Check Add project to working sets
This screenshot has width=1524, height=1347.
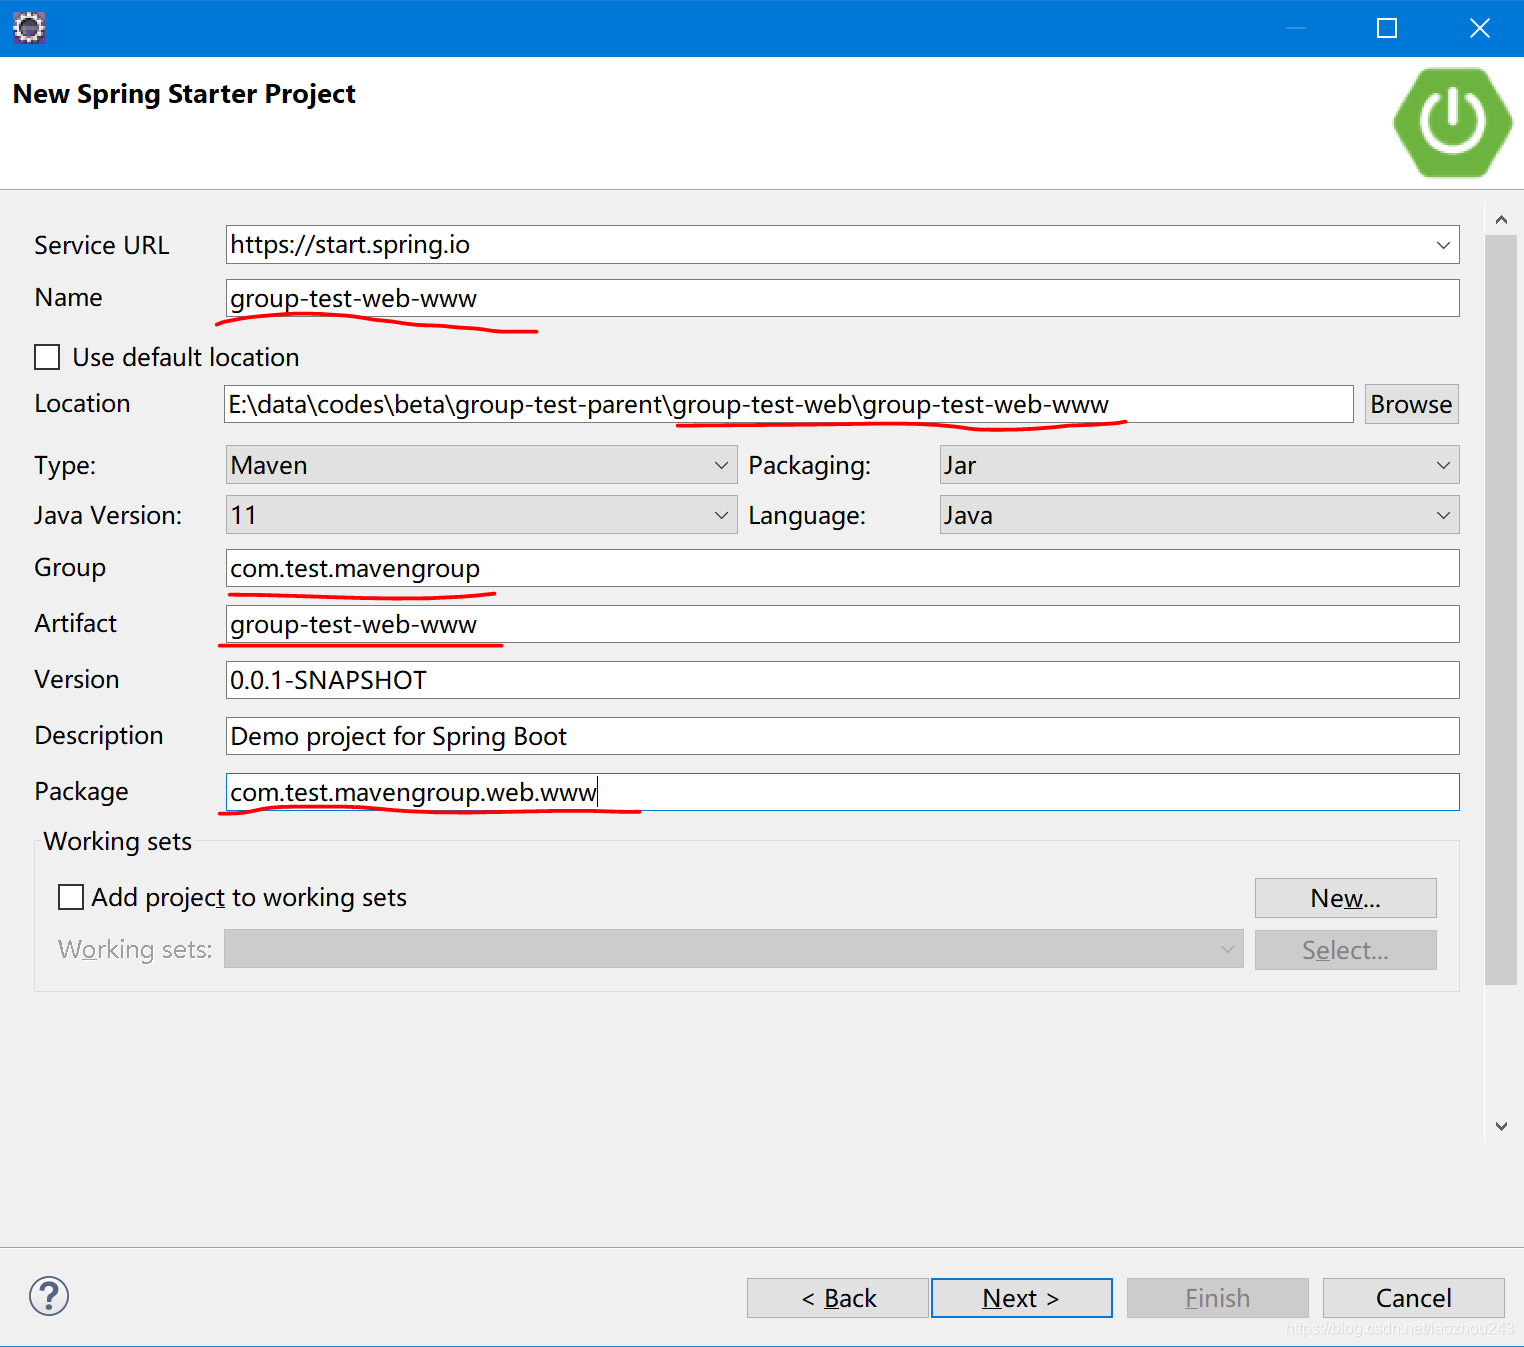[71, 897]
